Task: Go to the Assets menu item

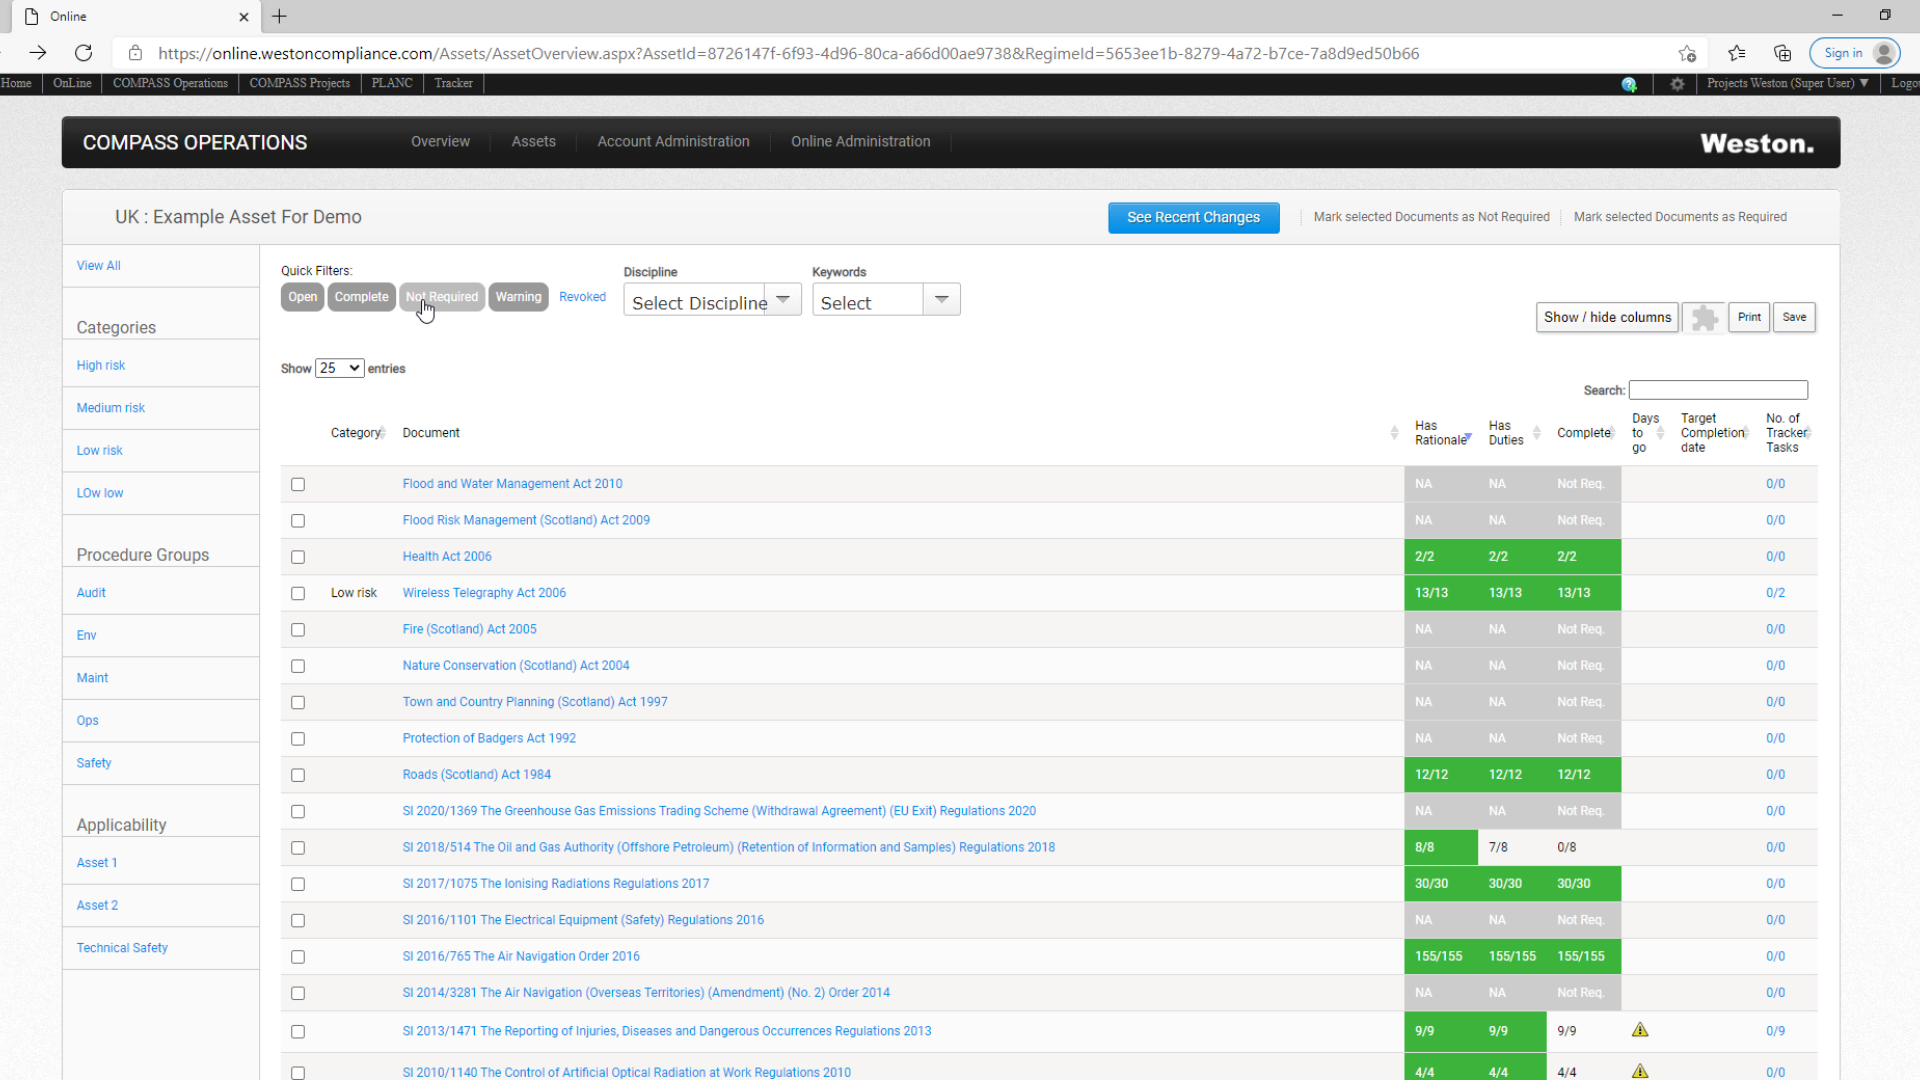Action: click(533, 142)
